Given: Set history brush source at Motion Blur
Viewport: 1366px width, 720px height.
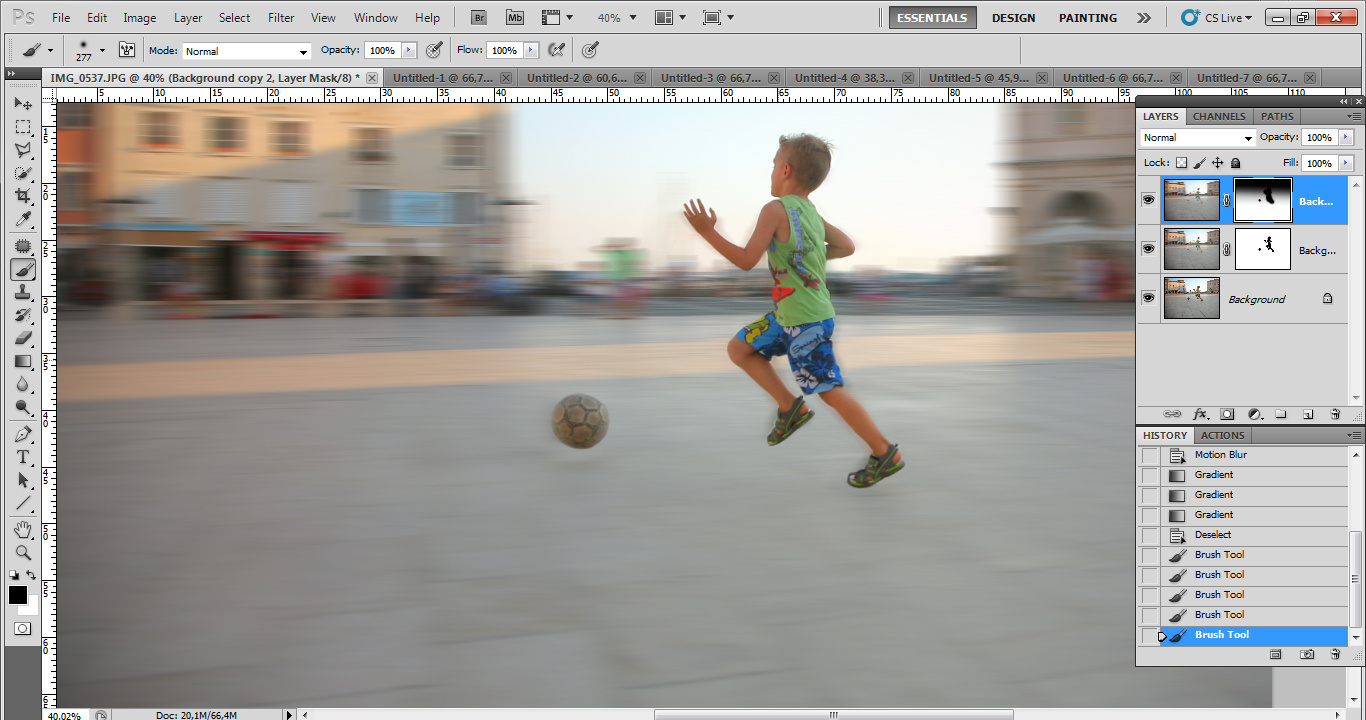Looking at the screenshot, I should tap(1151, 455).
